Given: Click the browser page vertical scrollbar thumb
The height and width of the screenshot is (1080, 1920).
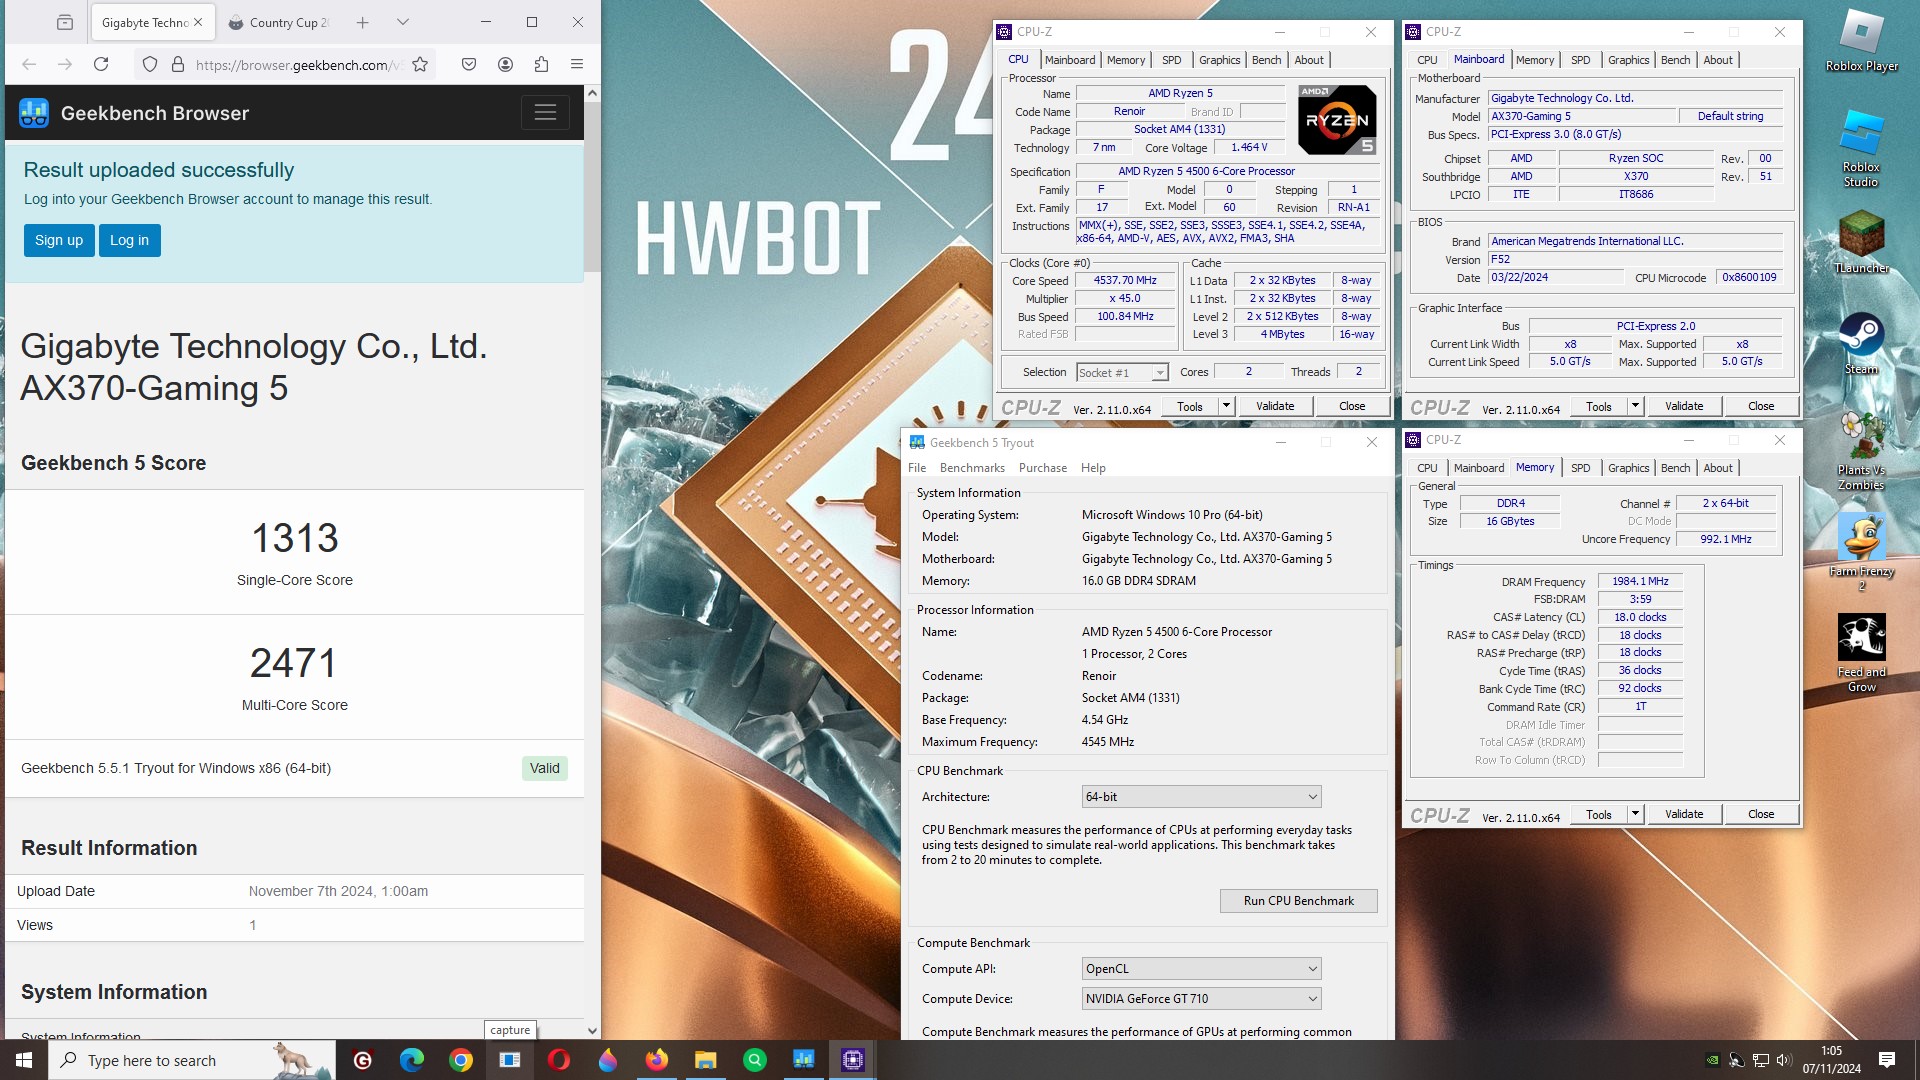Looking at the screenshot, I should [x=592, y=186].
